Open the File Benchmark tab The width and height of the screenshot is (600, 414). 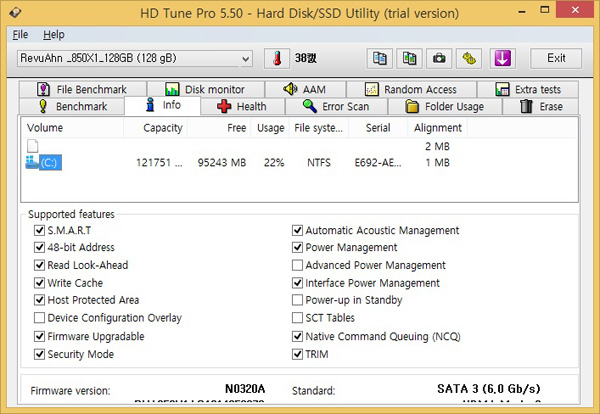(x=83, y=89)
